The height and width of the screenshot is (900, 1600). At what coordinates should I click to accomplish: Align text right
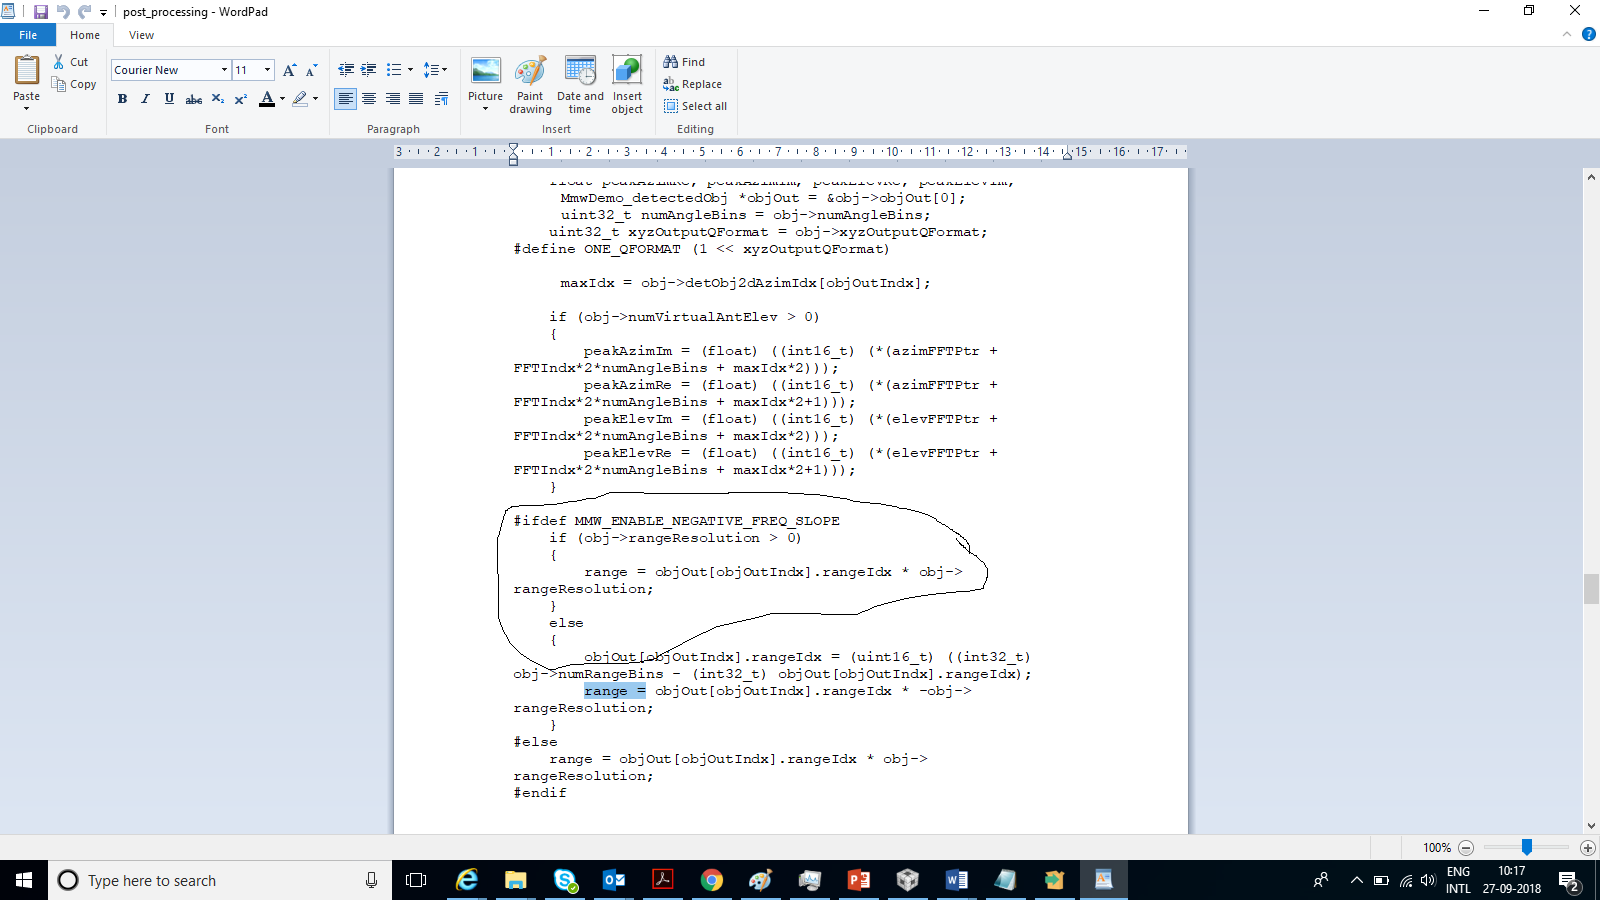(393, 99)
